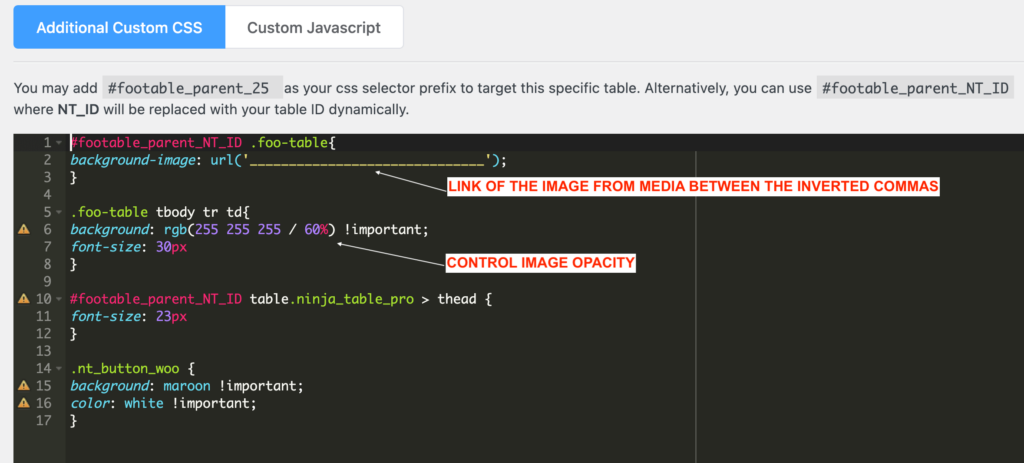Collapse the #footable_parent_NT_ID .foo-table block at line 1
Image resolution: width=1024 pixels, height=463 pixels.
coord(61,143)
